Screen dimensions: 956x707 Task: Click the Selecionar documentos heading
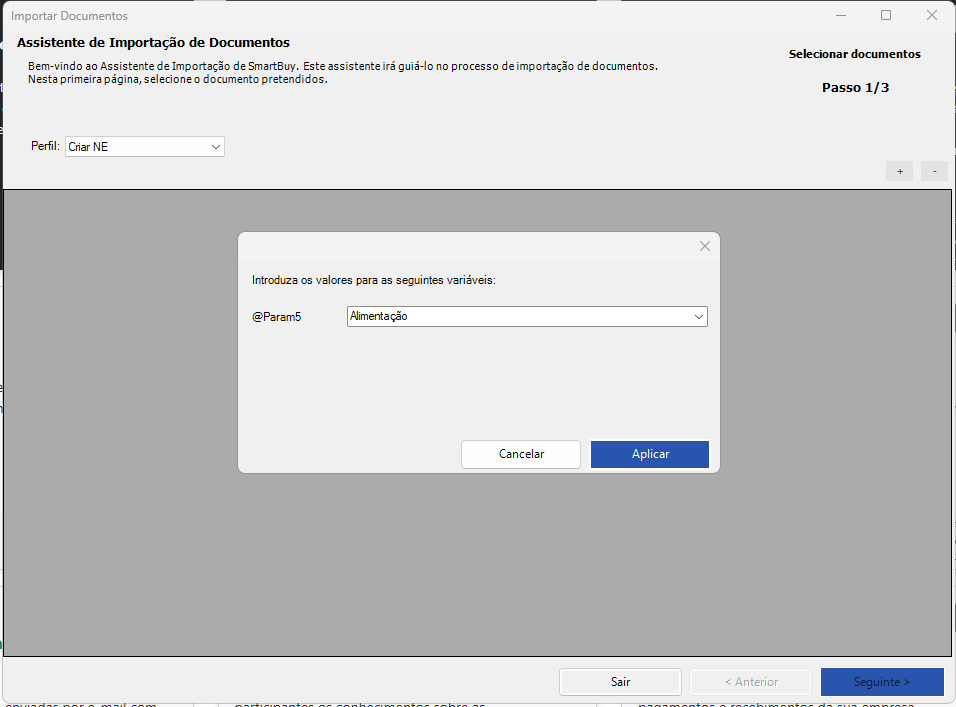coord(854,54)
